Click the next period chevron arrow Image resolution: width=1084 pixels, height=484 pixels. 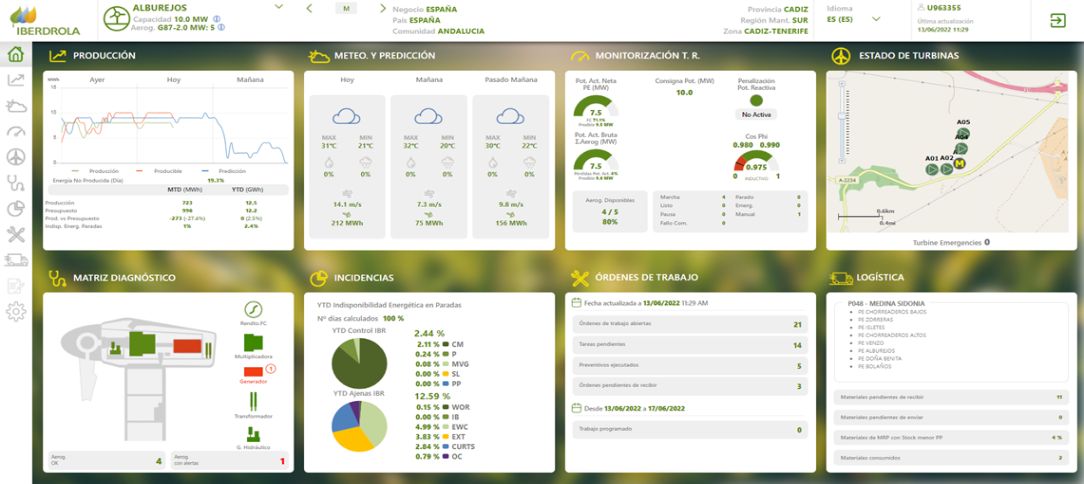click(383, 8)
